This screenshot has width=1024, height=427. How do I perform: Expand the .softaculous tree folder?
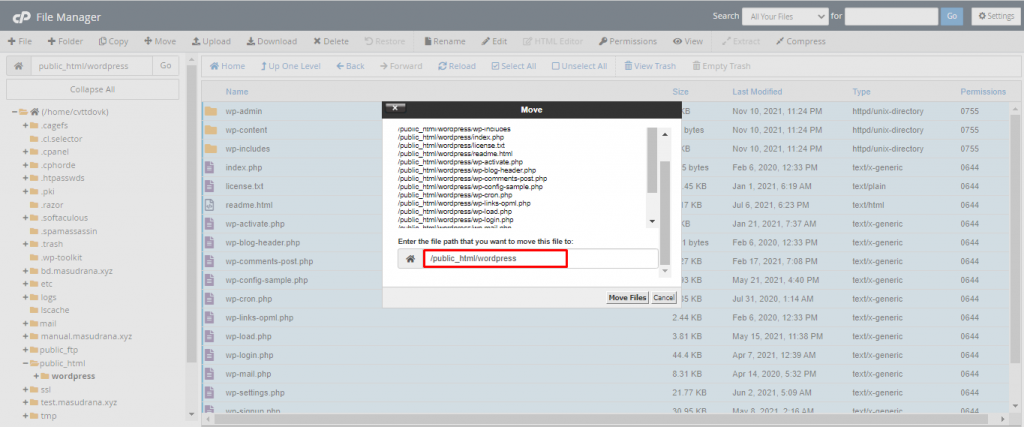pyautogui.click(x=25, y=217)
